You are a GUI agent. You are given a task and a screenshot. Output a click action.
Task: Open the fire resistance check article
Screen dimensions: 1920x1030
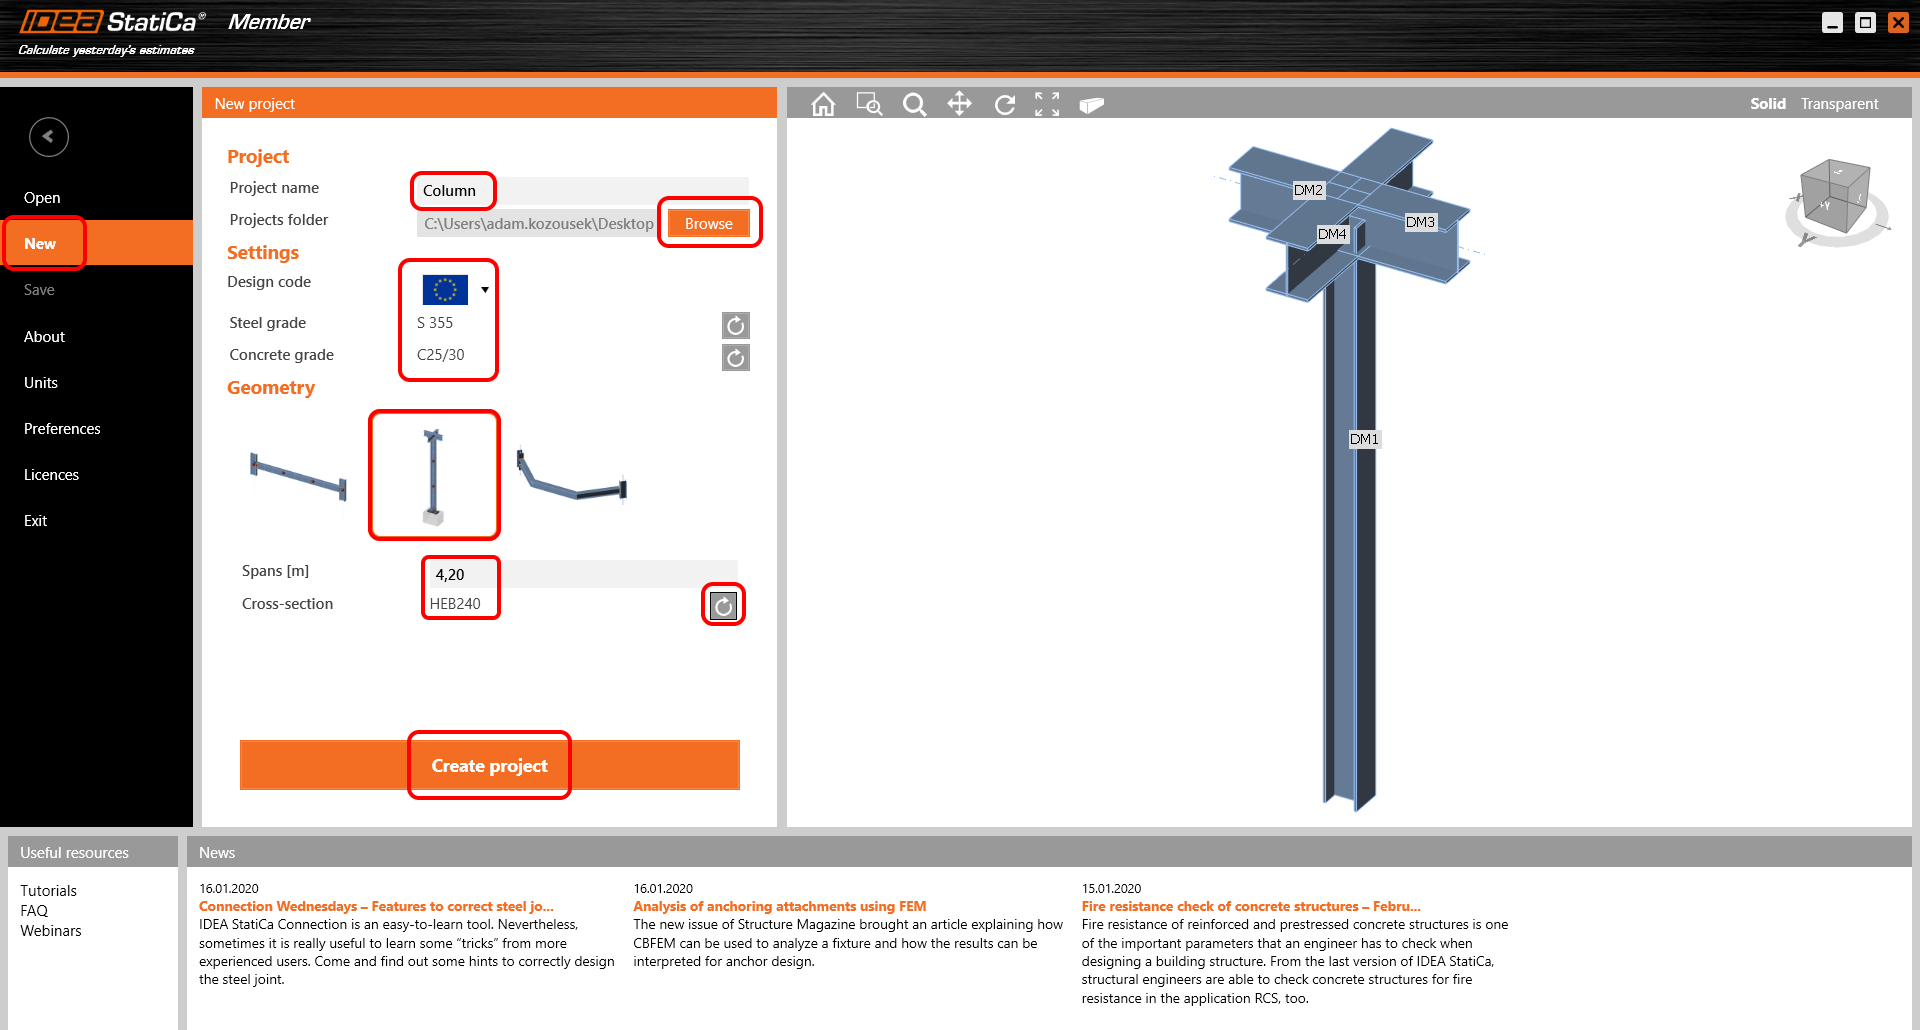tap(1250, 906)
